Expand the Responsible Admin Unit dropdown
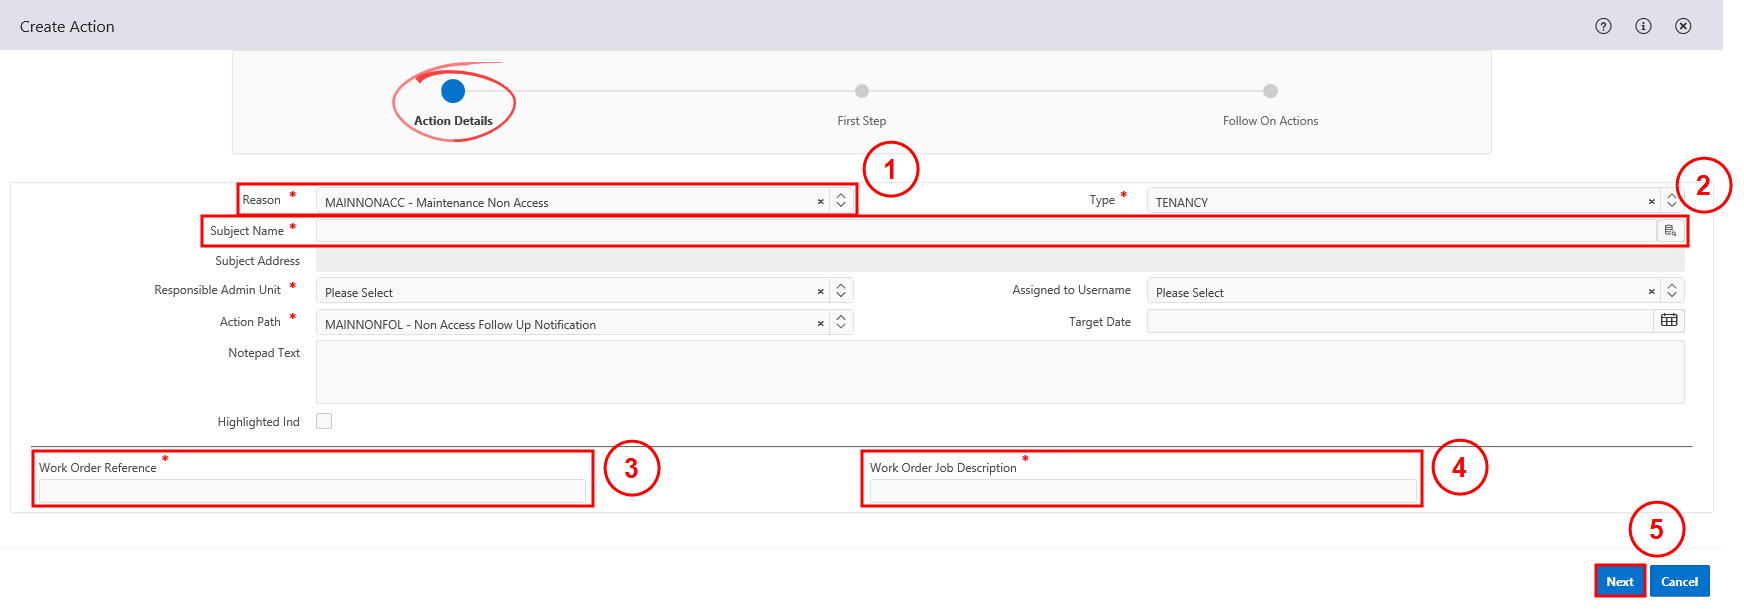This screenshot has height=610, width=1744. (841, 291)
